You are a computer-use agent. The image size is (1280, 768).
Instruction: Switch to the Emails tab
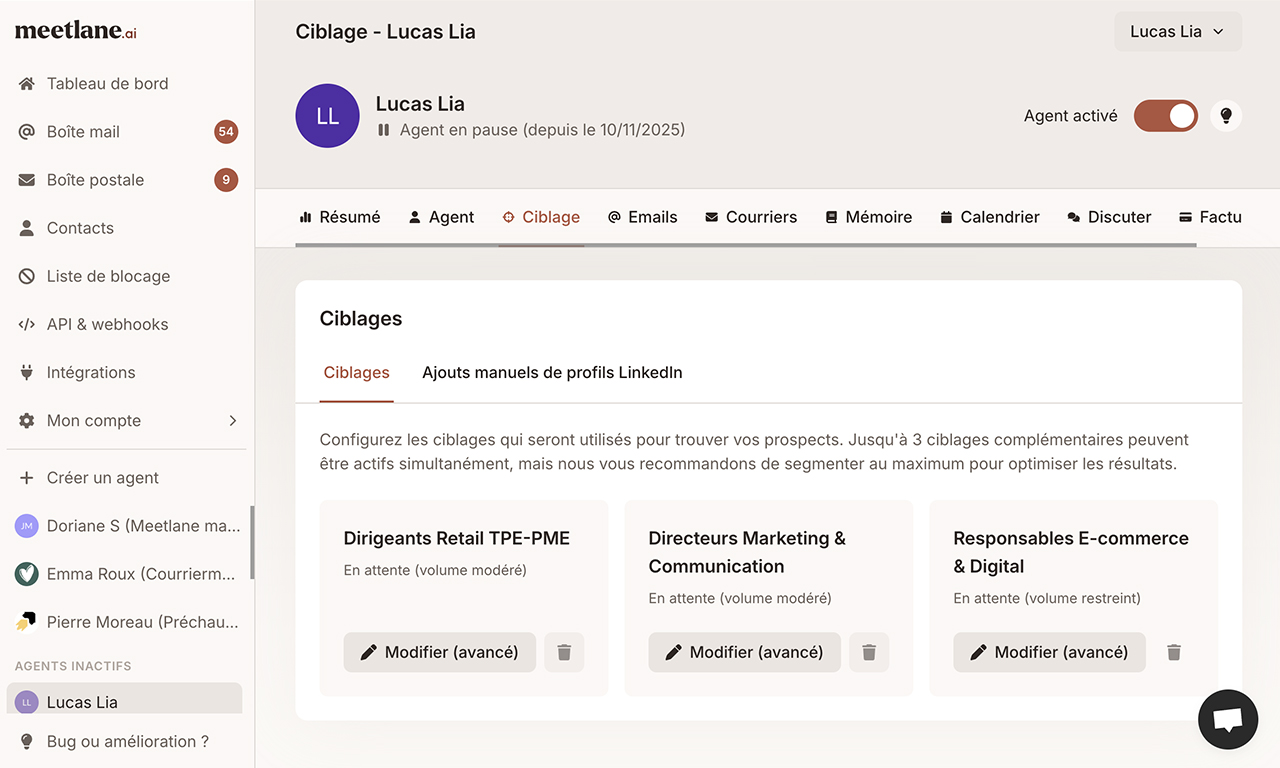[642, 216]
